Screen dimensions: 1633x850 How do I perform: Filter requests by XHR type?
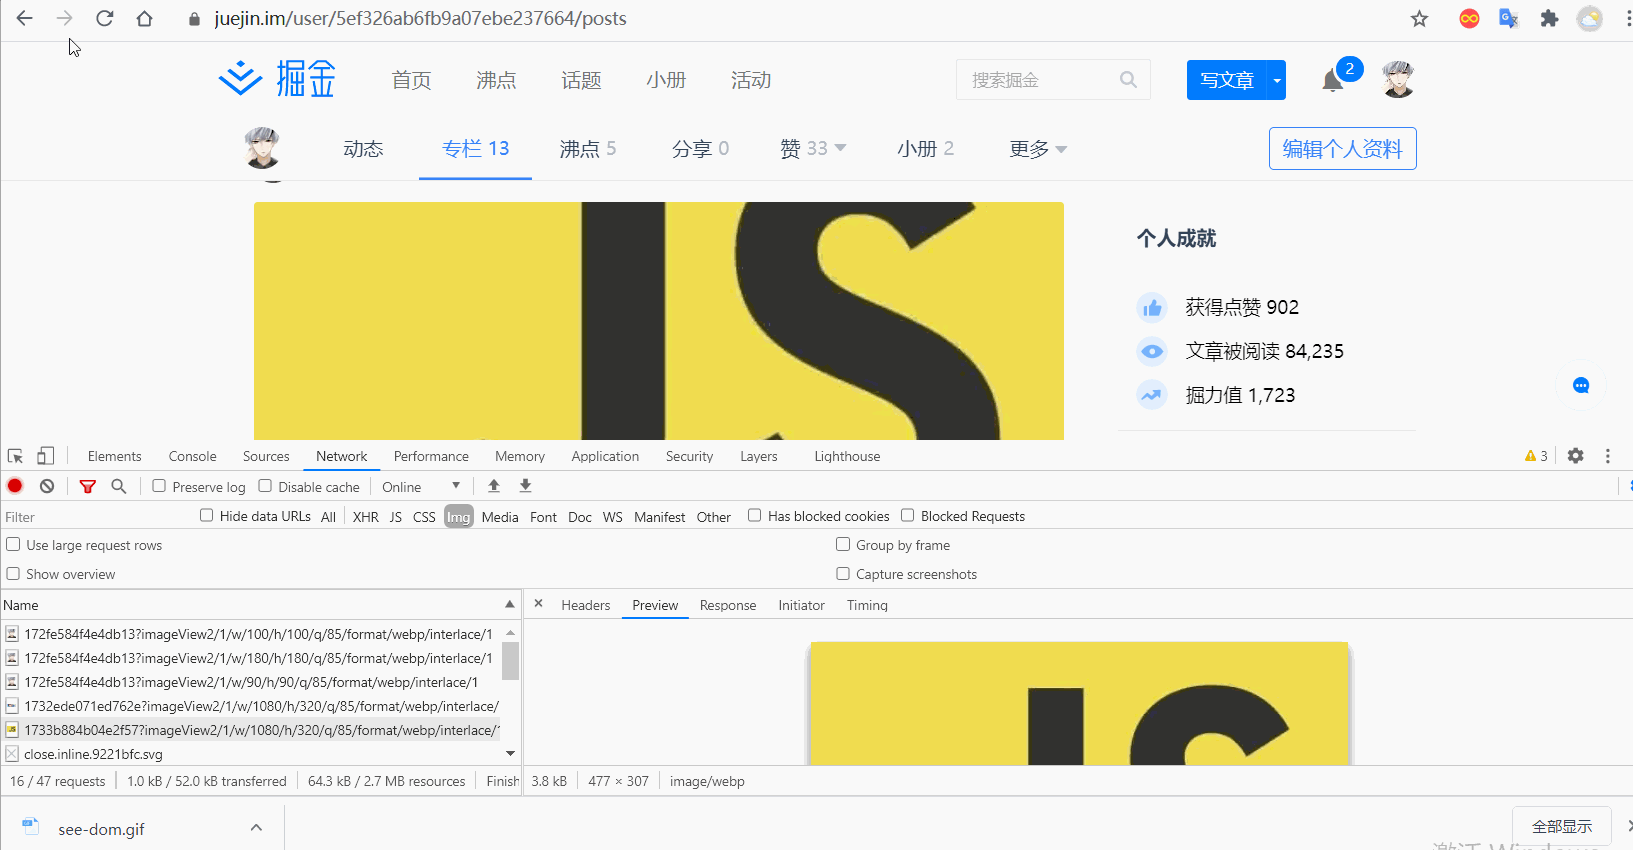[x=366, y=517]
